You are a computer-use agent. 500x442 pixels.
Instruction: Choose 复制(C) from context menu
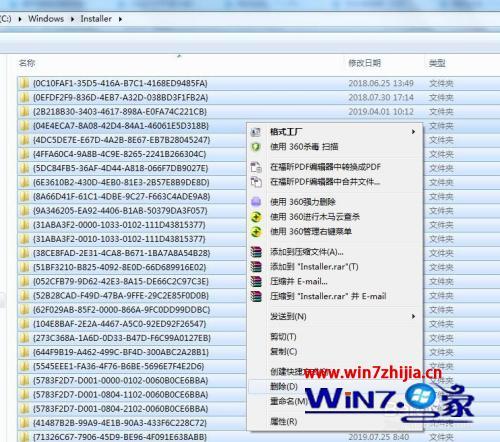coord(335,352)
